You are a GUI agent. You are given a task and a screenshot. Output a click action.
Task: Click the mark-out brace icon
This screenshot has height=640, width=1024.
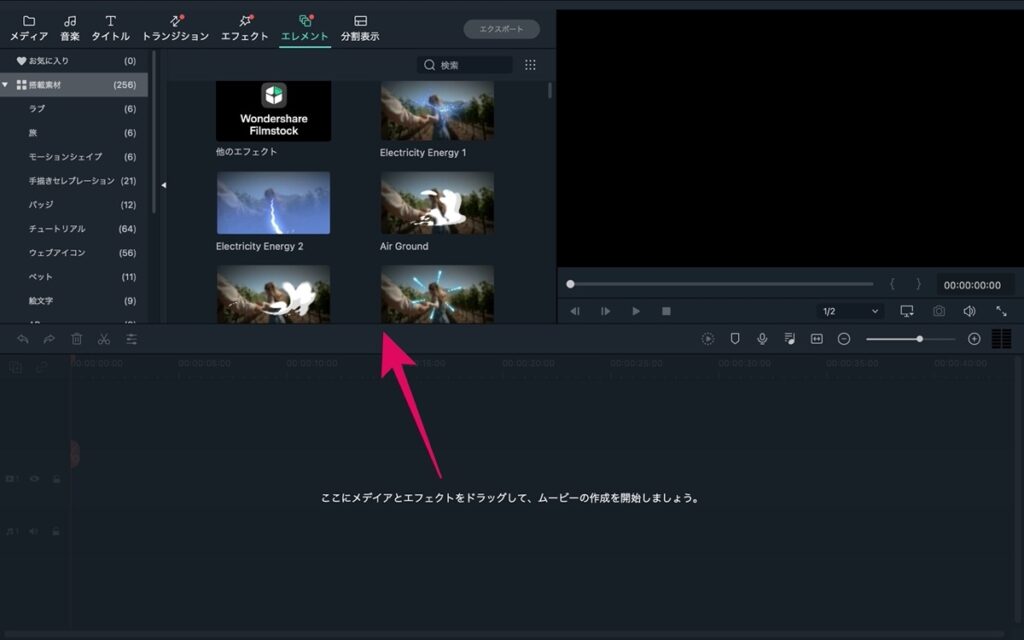point(918,284)
